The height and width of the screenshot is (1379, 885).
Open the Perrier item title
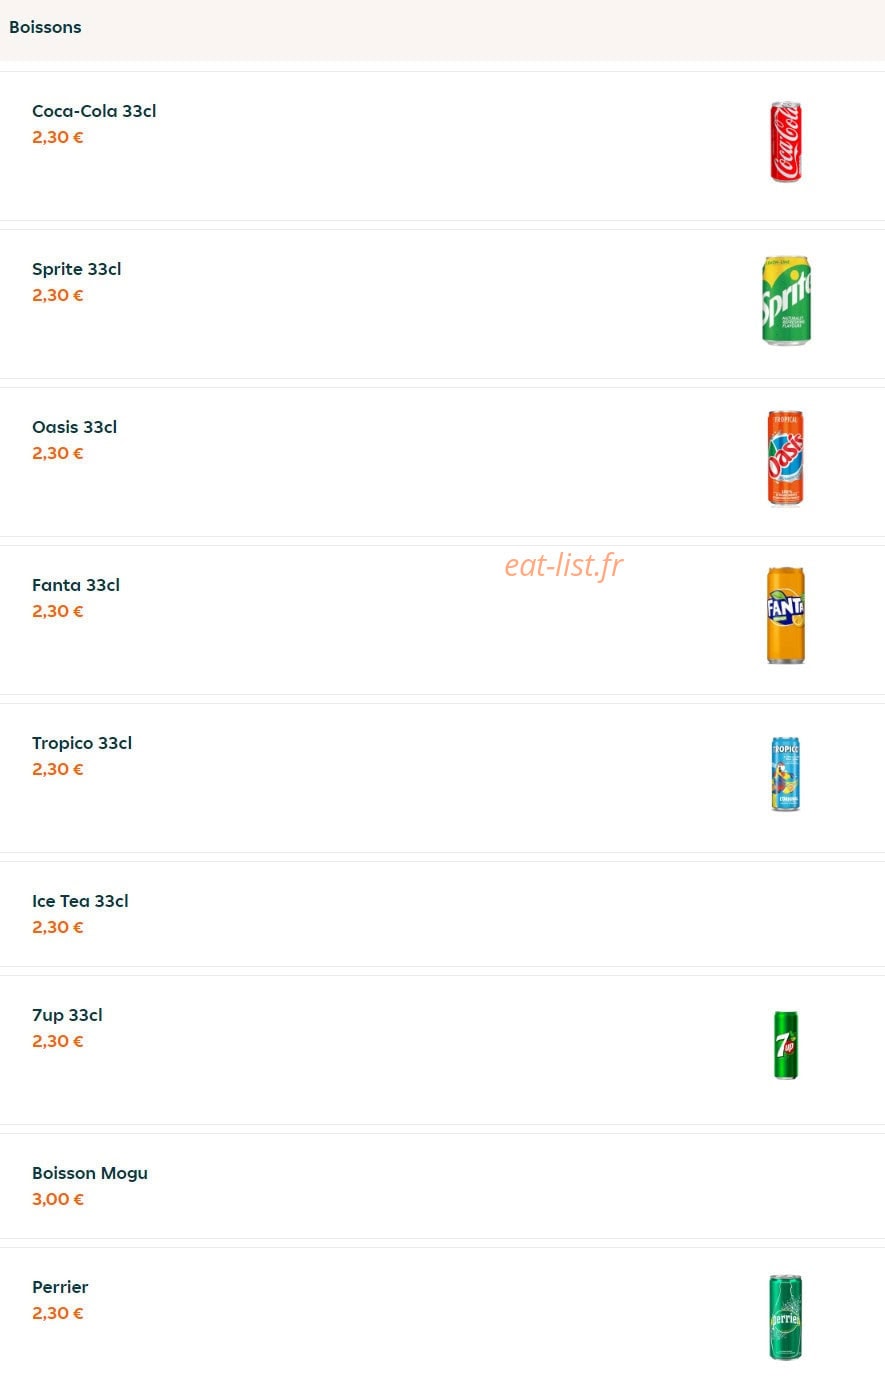point(60,1287)
